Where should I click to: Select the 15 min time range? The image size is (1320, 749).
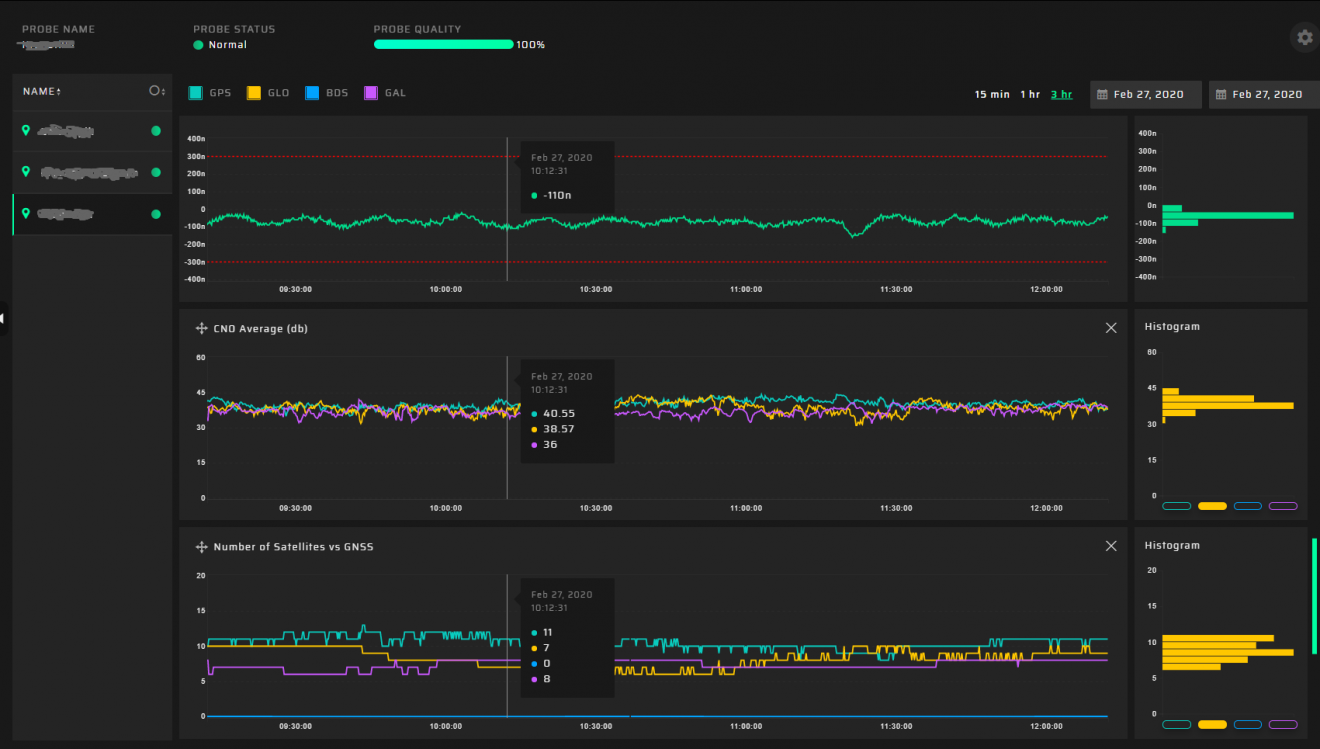pyautogui.click(x=992, y=95)
